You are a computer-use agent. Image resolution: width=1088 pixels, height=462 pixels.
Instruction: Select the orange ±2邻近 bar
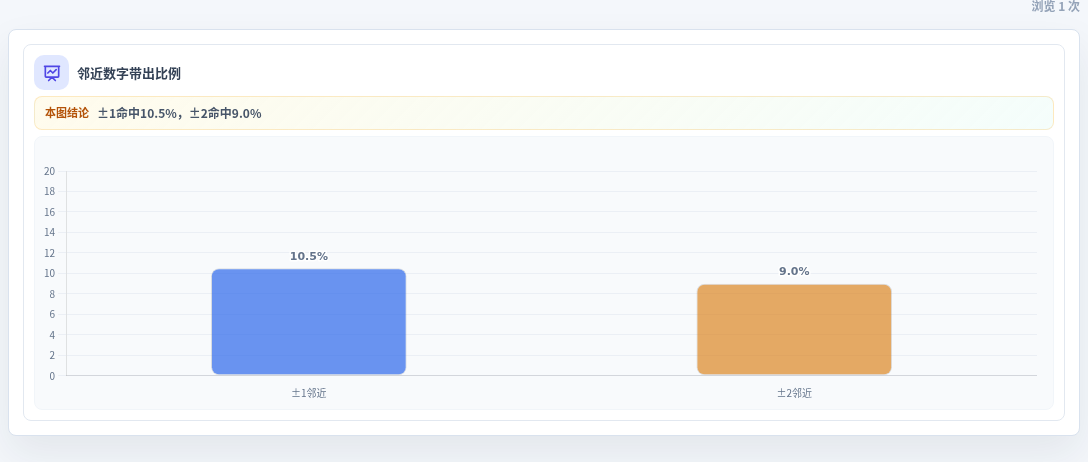click(x=794, y=330)
